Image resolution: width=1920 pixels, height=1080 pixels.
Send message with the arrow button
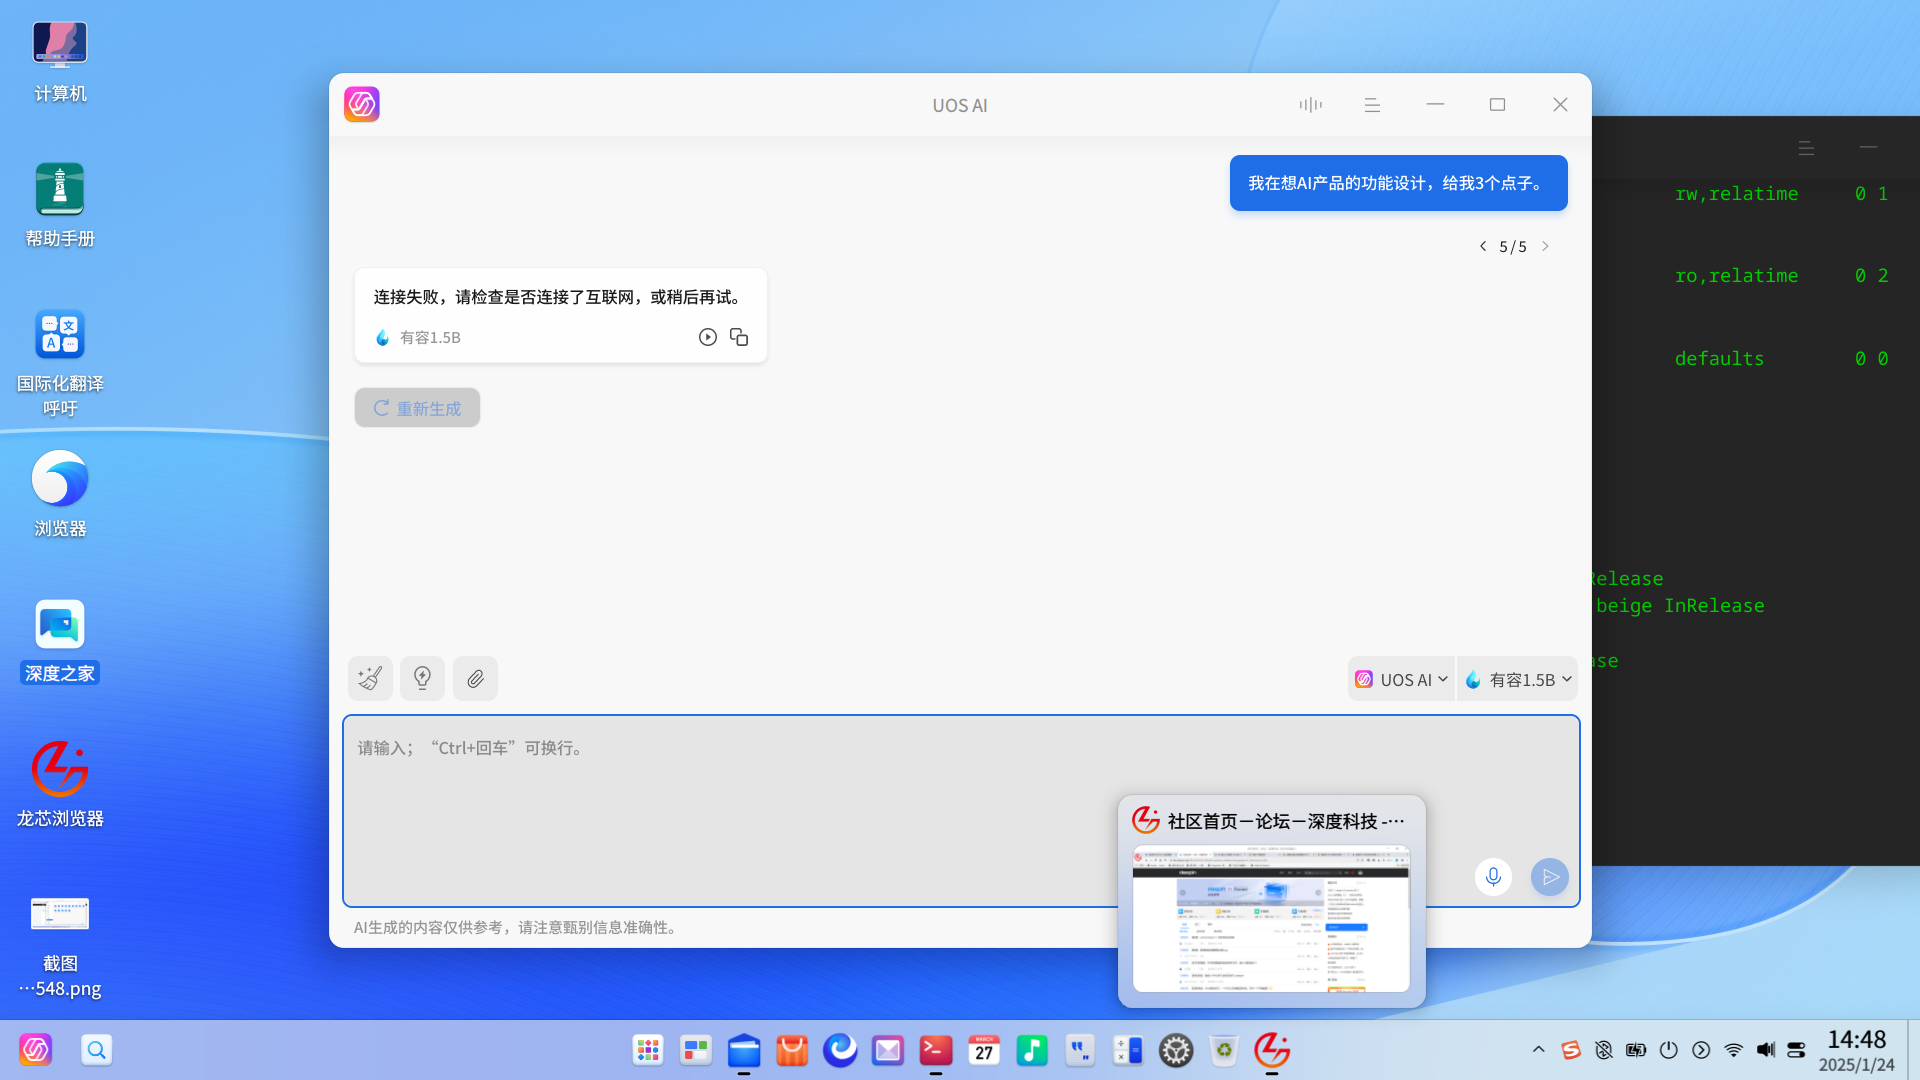coord(1550,877)
